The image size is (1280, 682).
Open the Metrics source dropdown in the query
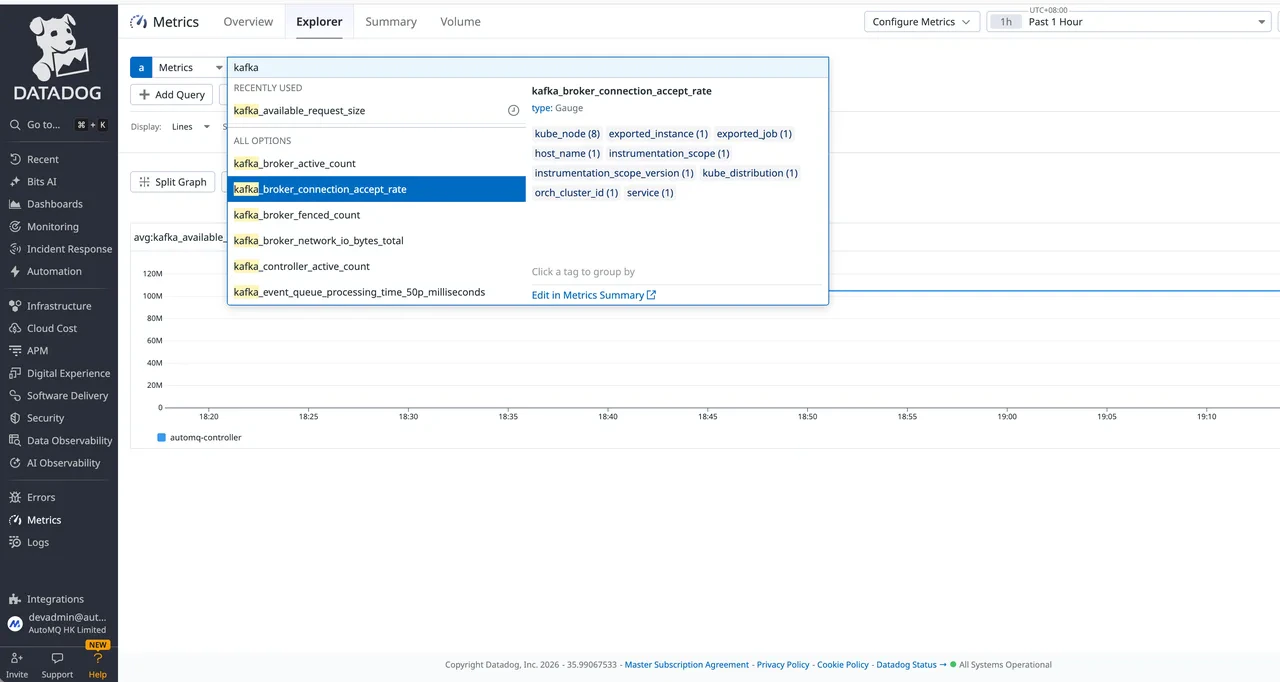(x=190, y=67)
